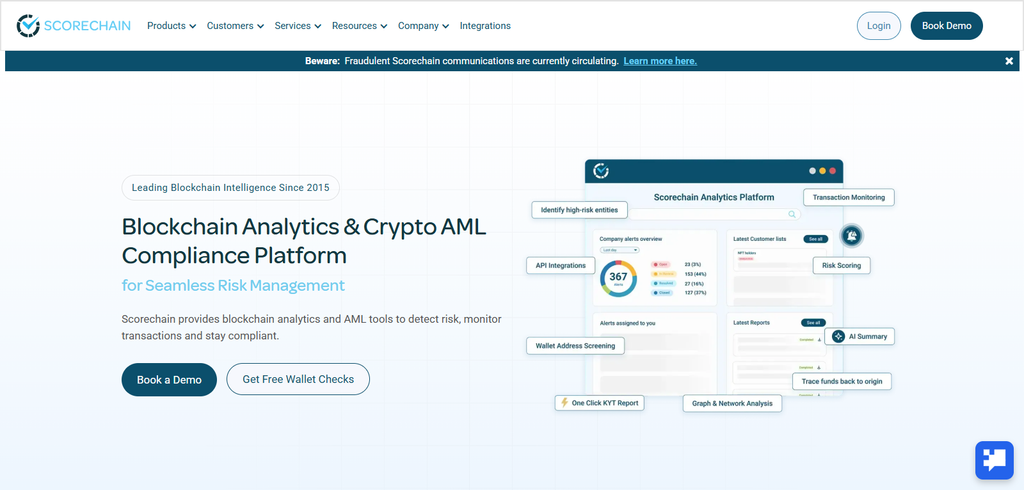1024x490 pixels.
Task: Open the Company dropdown
Action: point(423,26)
